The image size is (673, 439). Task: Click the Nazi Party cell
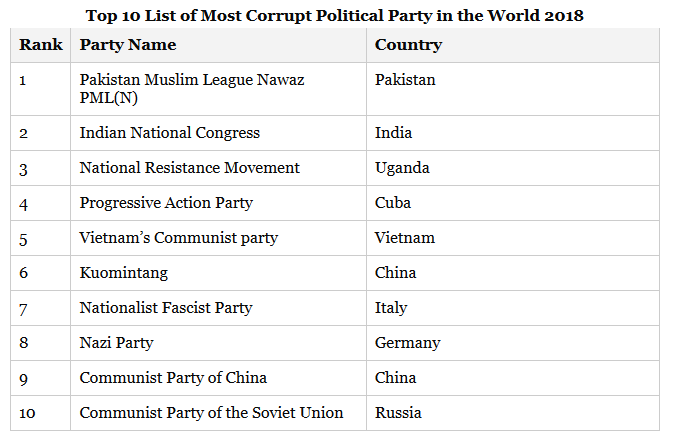point(117,343)
